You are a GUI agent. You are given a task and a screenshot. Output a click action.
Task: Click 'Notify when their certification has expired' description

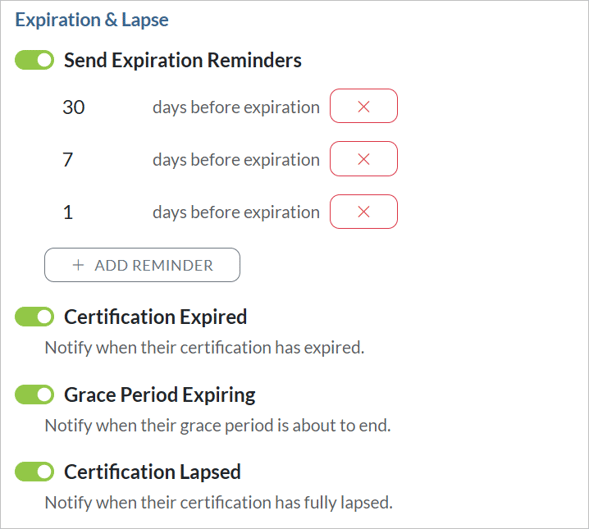tap(205, 348)
